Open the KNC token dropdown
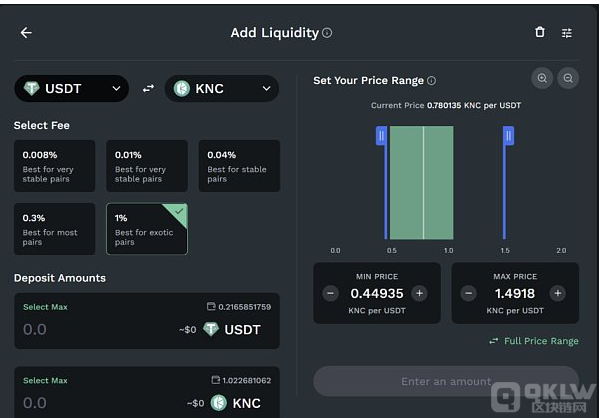 click(222, 88)
